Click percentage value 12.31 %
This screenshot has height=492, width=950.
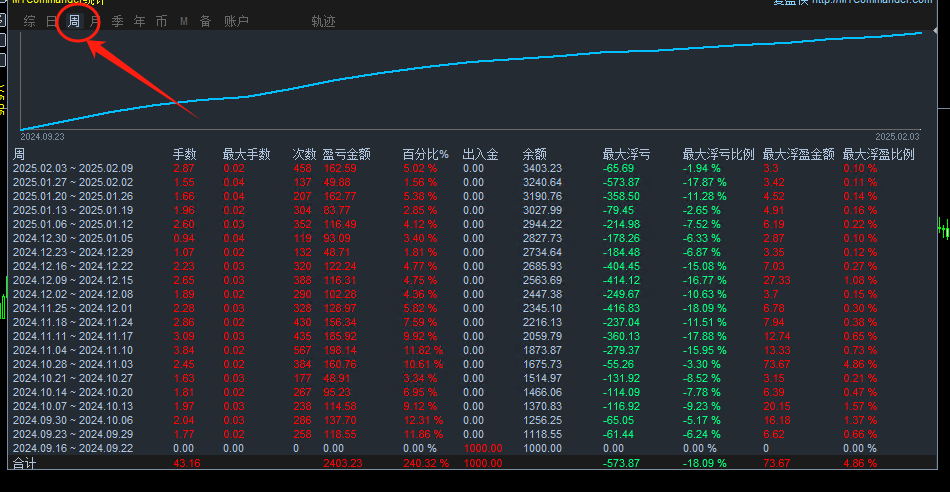424,421
